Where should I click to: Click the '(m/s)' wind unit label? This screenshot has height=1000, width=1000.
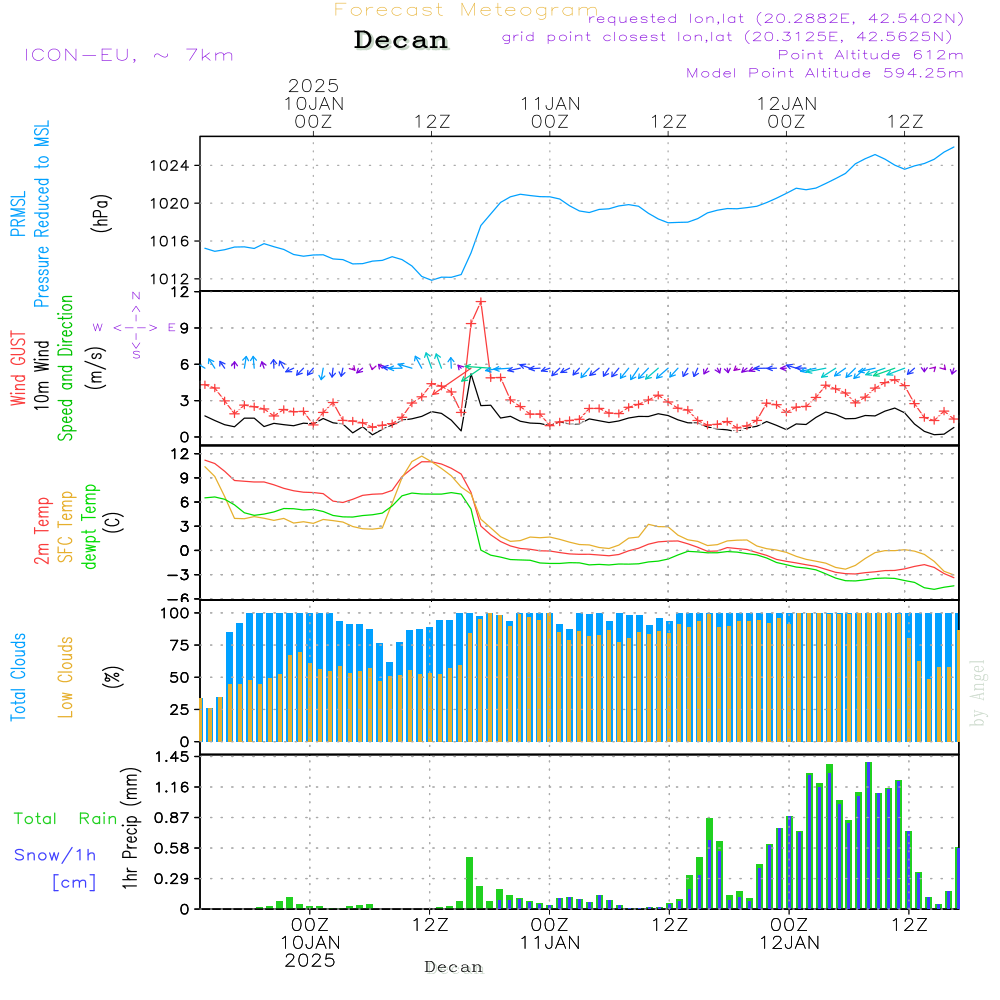click(x=96, y=369)
